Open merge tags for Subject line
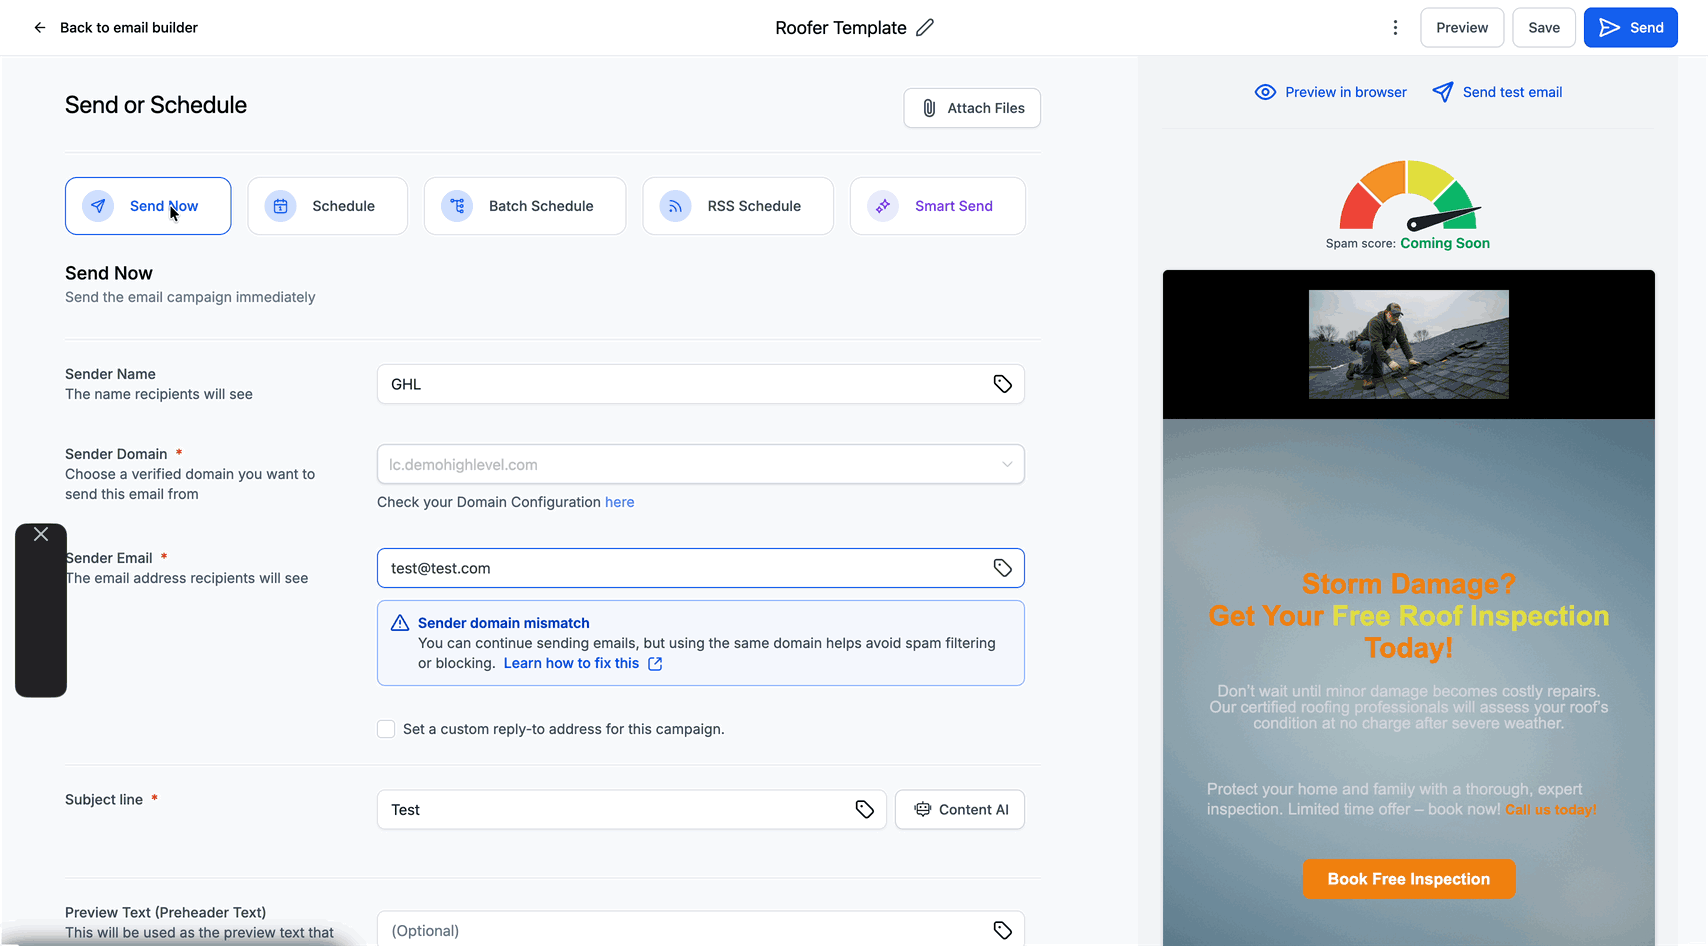The width and height of the screenshot is (1708, 946). pyautogui.click(x=865, y=810)
